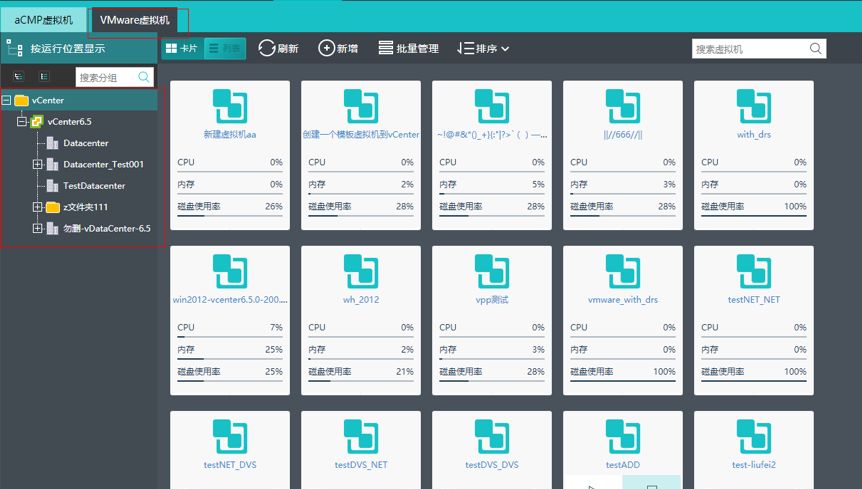This screenshot has height=489, width=862.
Task: Click the wh_2012 VM icon
Action: [x=361, y=271]
